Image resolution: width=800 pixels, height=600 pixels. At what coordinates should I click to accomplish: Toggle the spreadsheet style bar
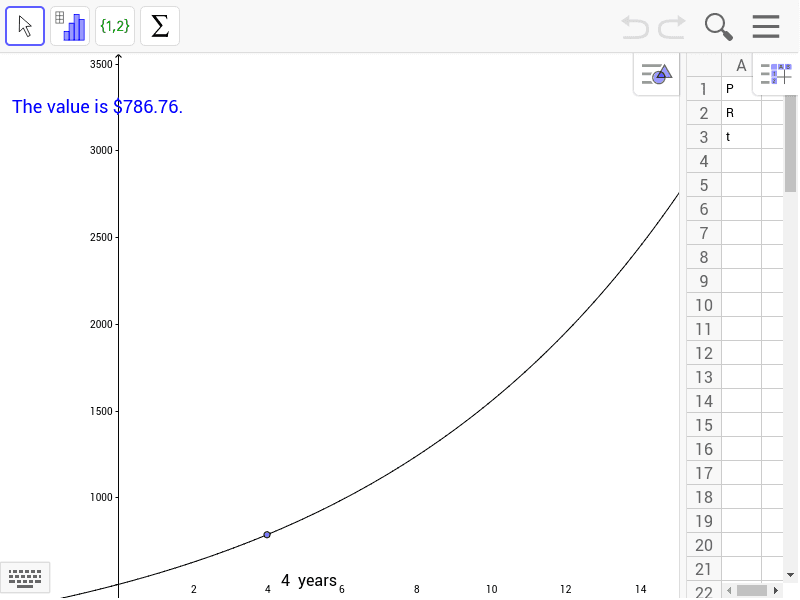click(775, 73)
